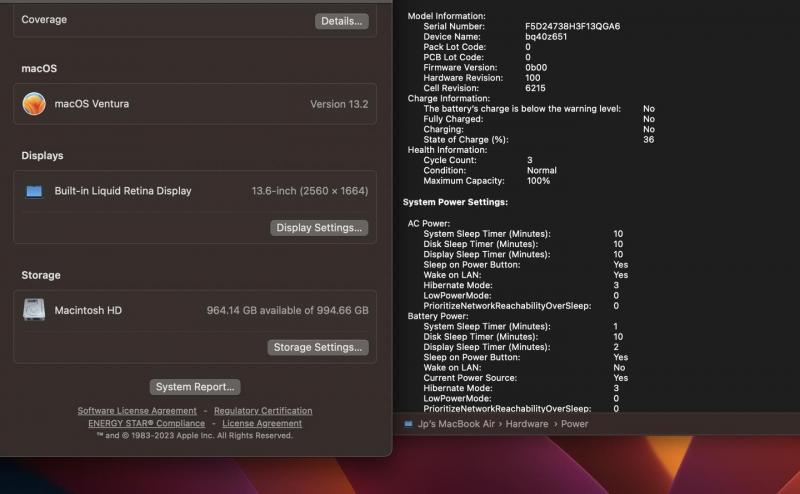Open Display Settings
This screenshot has height=494, width=800.
click(319, 228)
